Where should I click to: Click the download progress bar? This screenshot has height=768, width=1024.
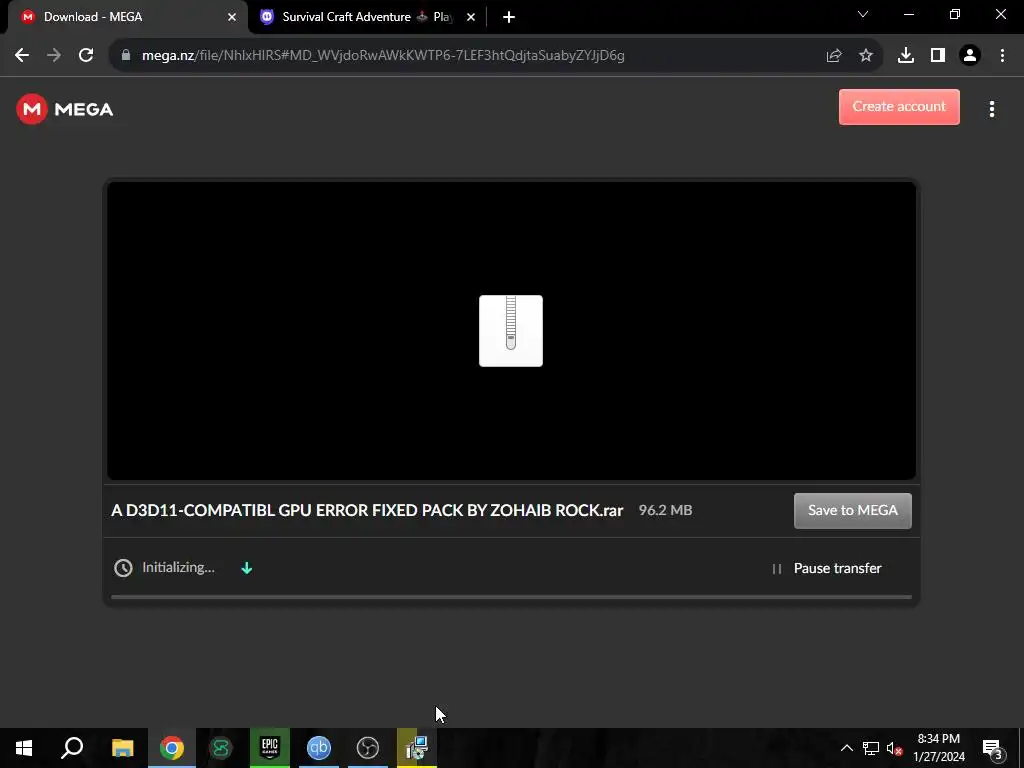(x=511, y=596)
